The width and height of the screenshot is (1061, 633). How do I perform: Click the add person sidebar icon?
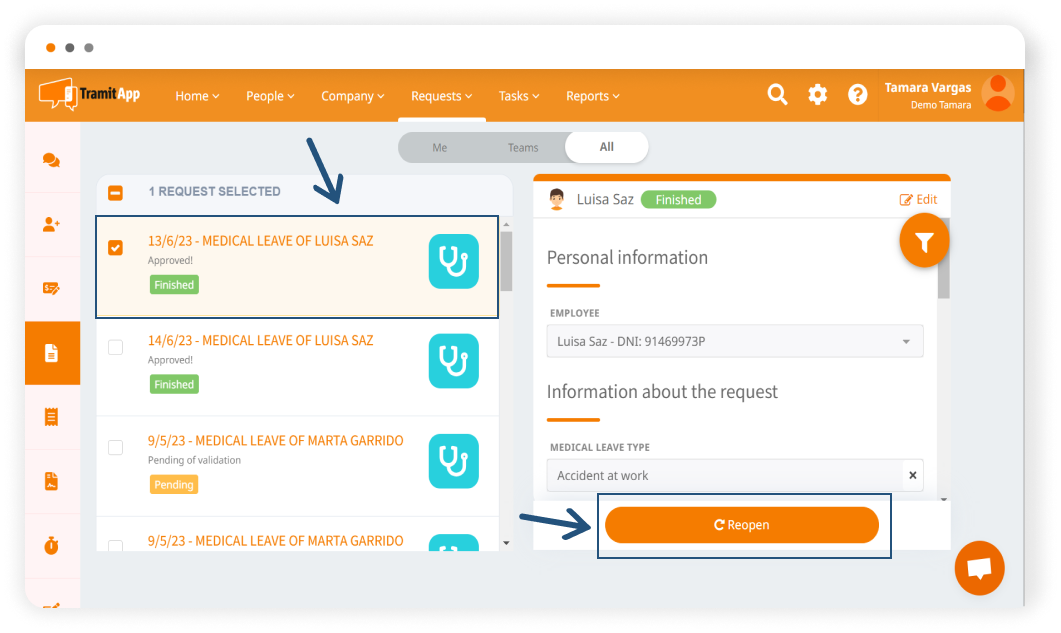click(x=52, y=225)
